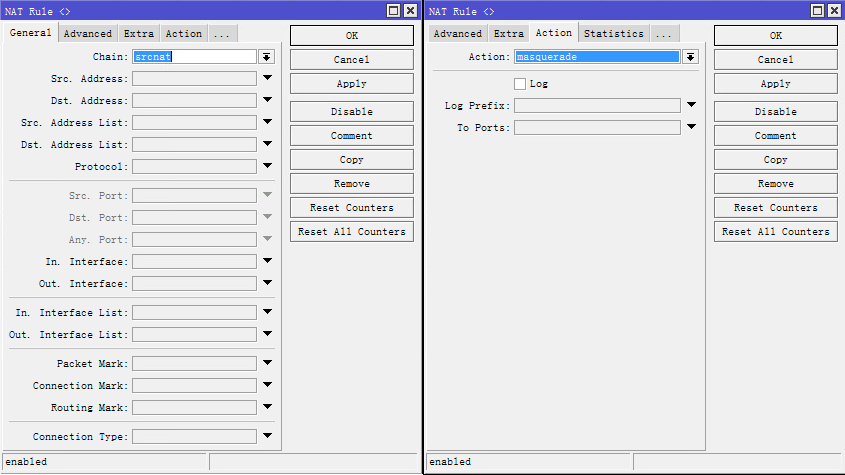Show more tabs in left window
The height and width of the screenshot is (475, 845).
click(x=222, y=34)
